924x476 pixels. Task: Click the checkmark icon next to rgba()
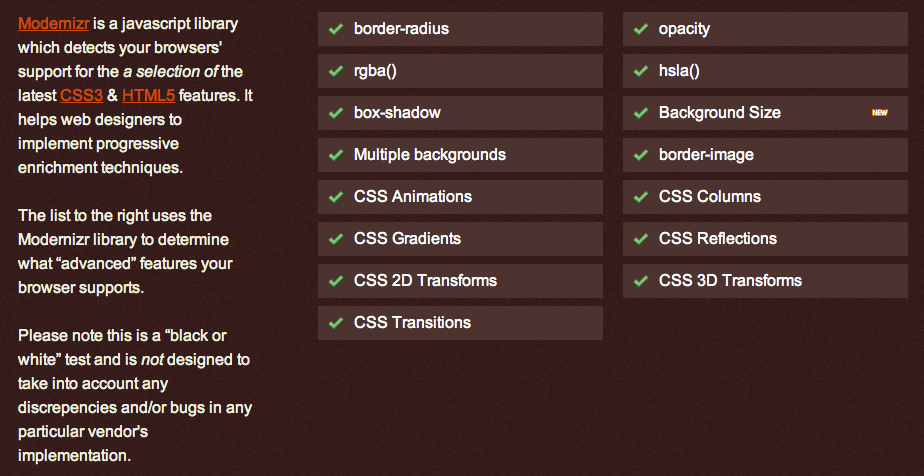[336, 71]
